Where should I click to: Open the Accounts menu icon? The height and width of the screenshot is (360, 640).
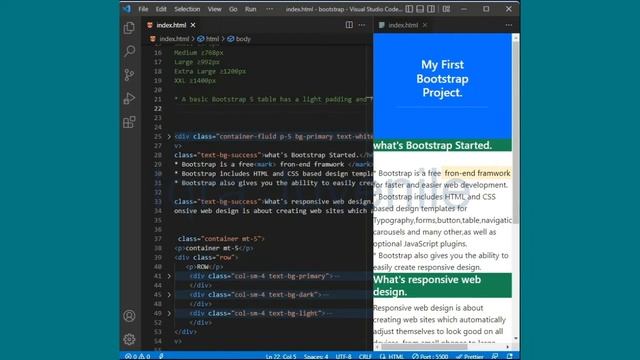tap(129, 316)
